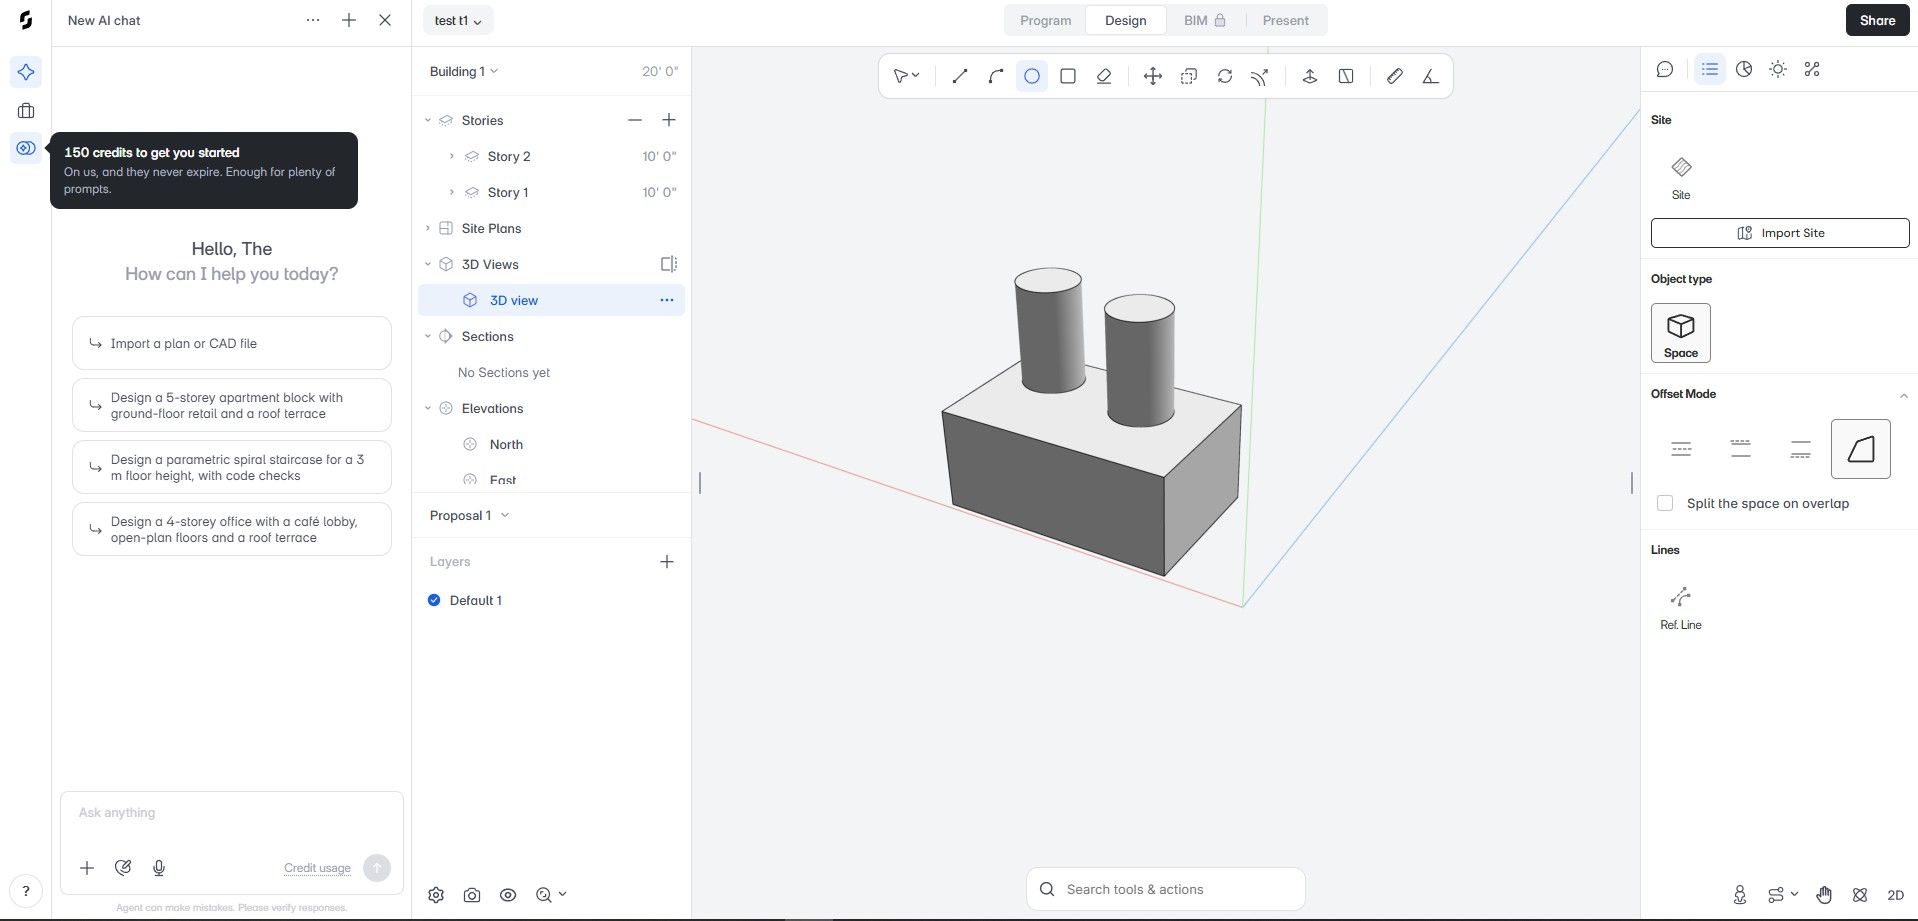Select the Copy/duplicate tool
Viewport: 1918px width, 921px height.
pos(1188,76)
